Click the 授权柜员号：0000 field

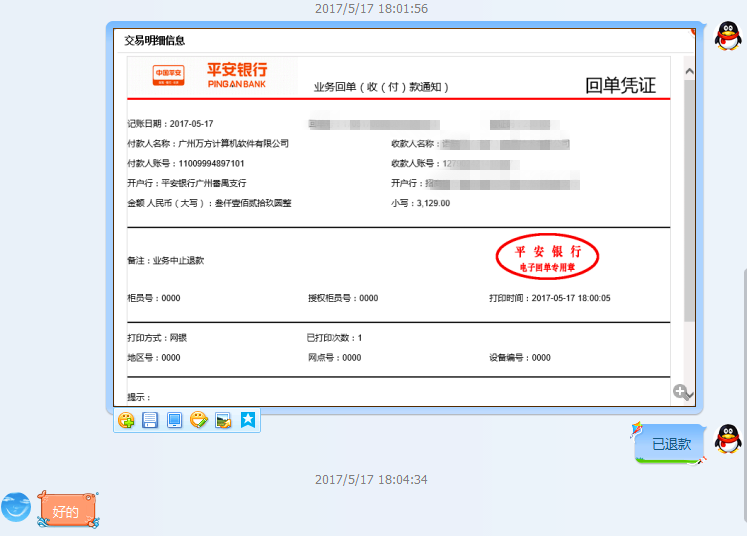pyautogui.click(x=343, y=298)
